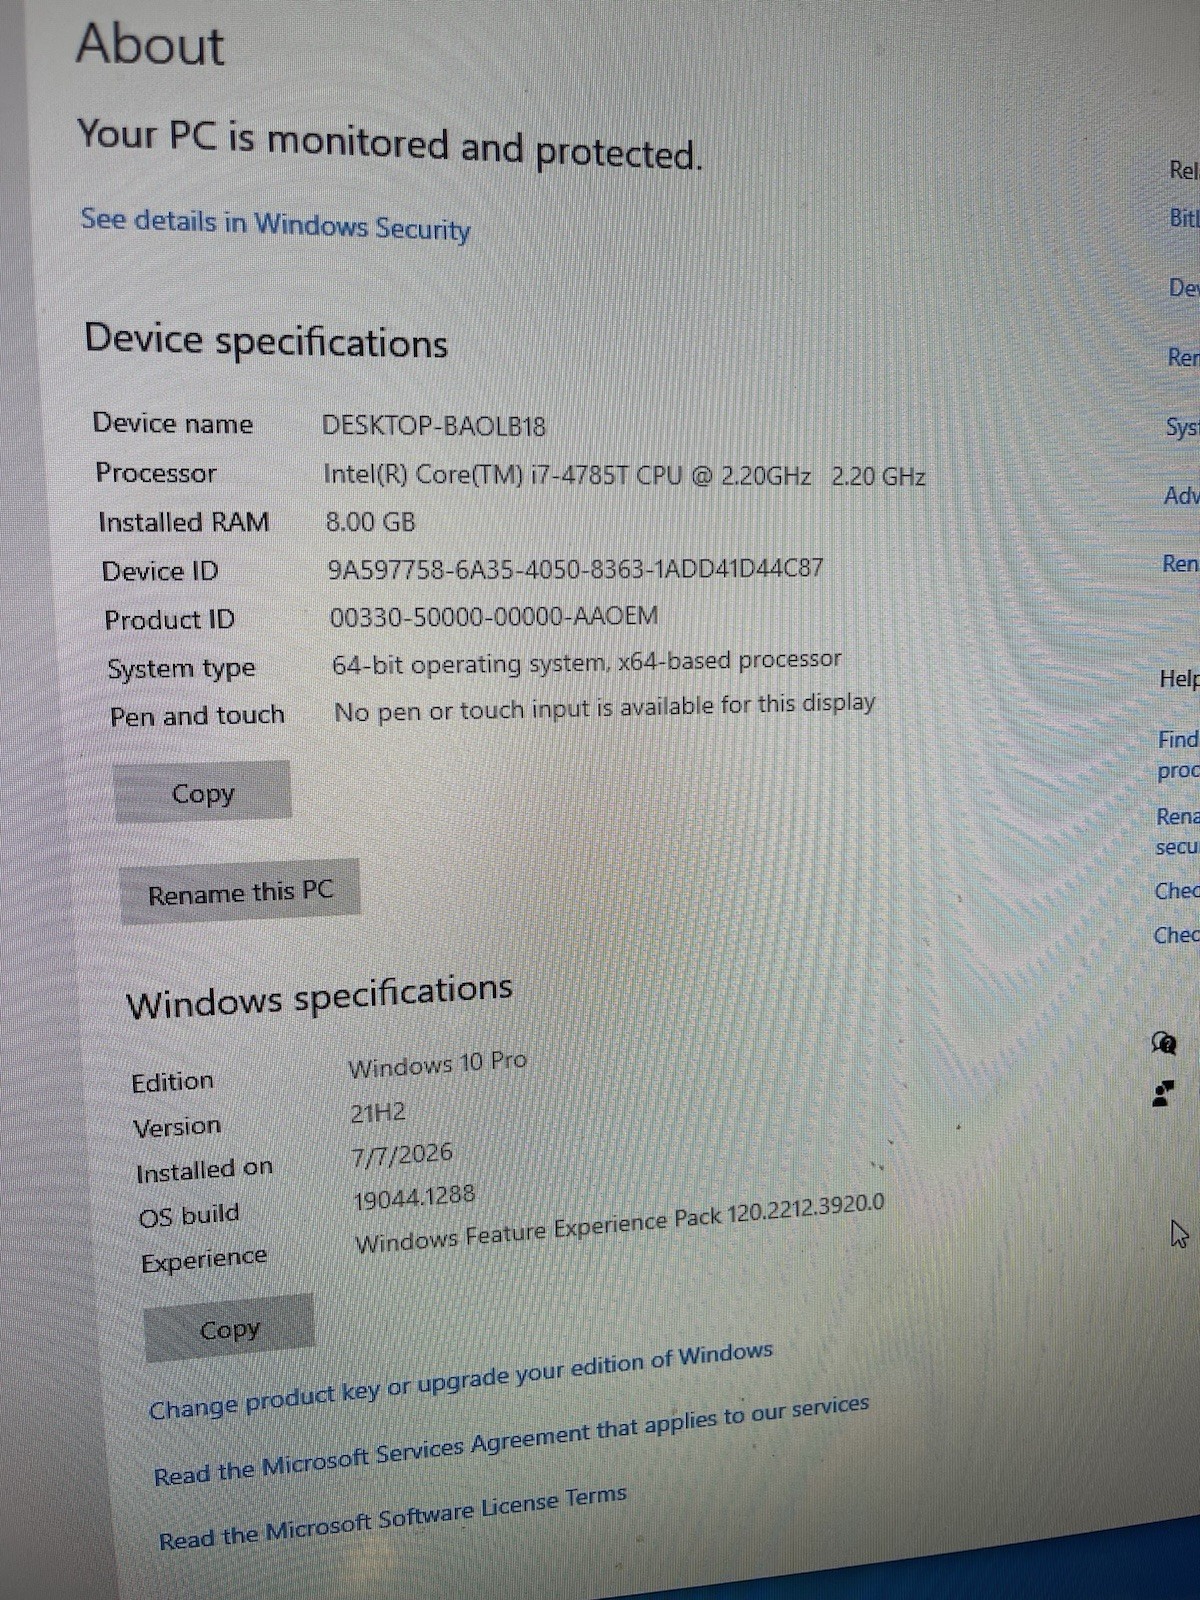Copy Windows specifications with the lower Copy button

[229, 1329]
